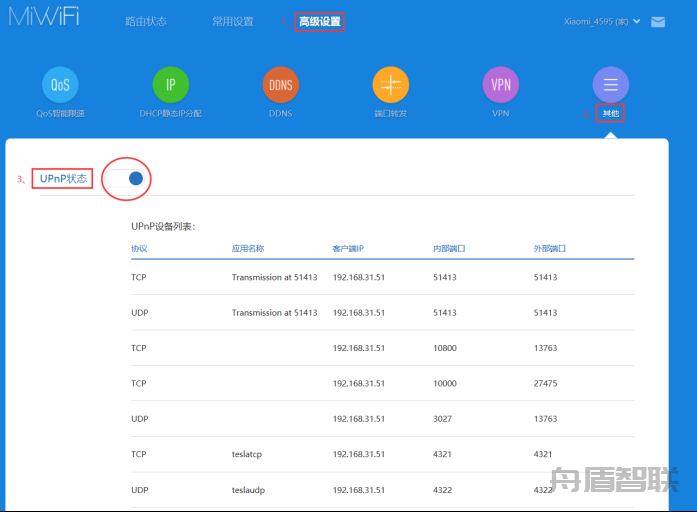Select the orange DDNS icon
697x512 pixels.
tap(280, 85)
